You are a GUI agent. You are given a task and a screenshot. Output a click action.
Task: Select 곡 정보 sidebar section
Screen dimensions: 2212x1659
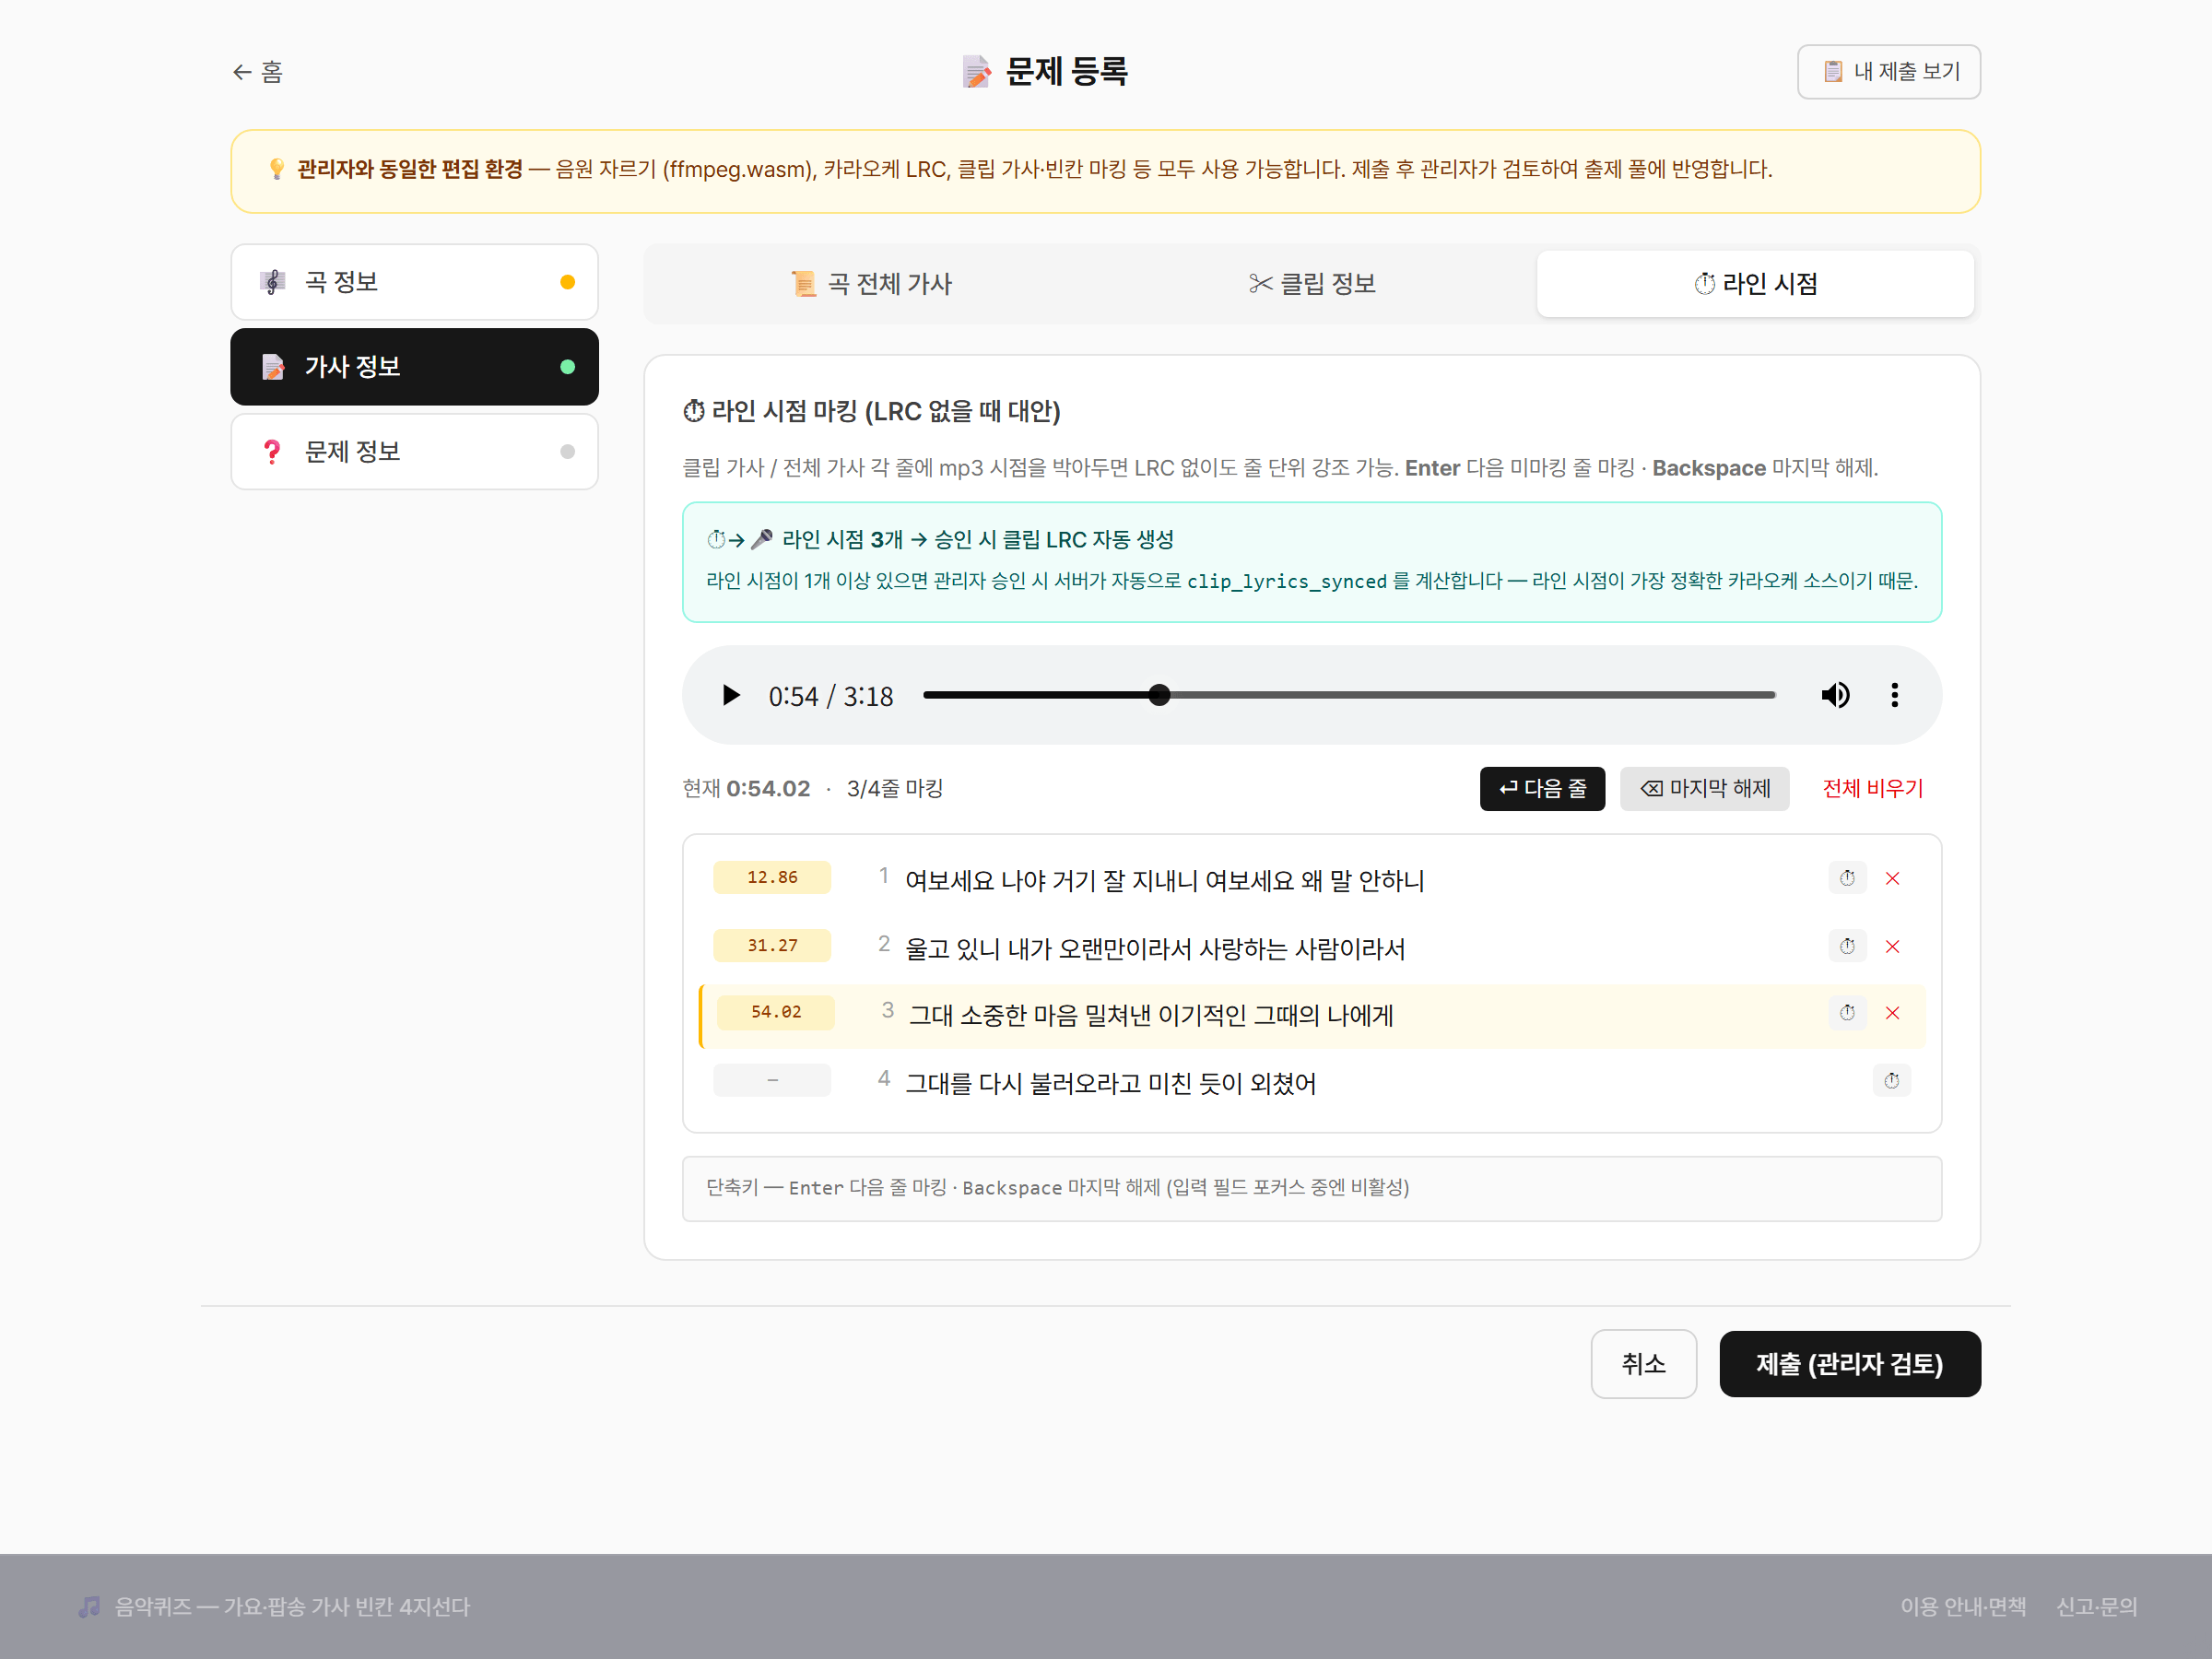(x=414, y=282)
